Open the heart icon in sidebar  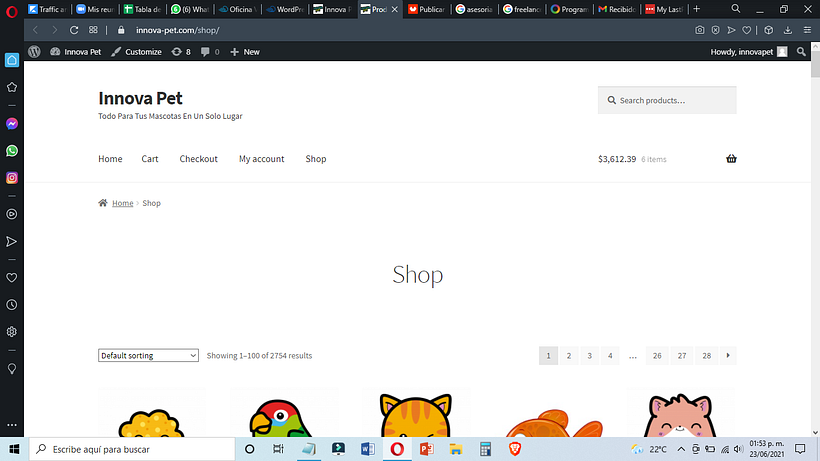click(x=12, y=278)
